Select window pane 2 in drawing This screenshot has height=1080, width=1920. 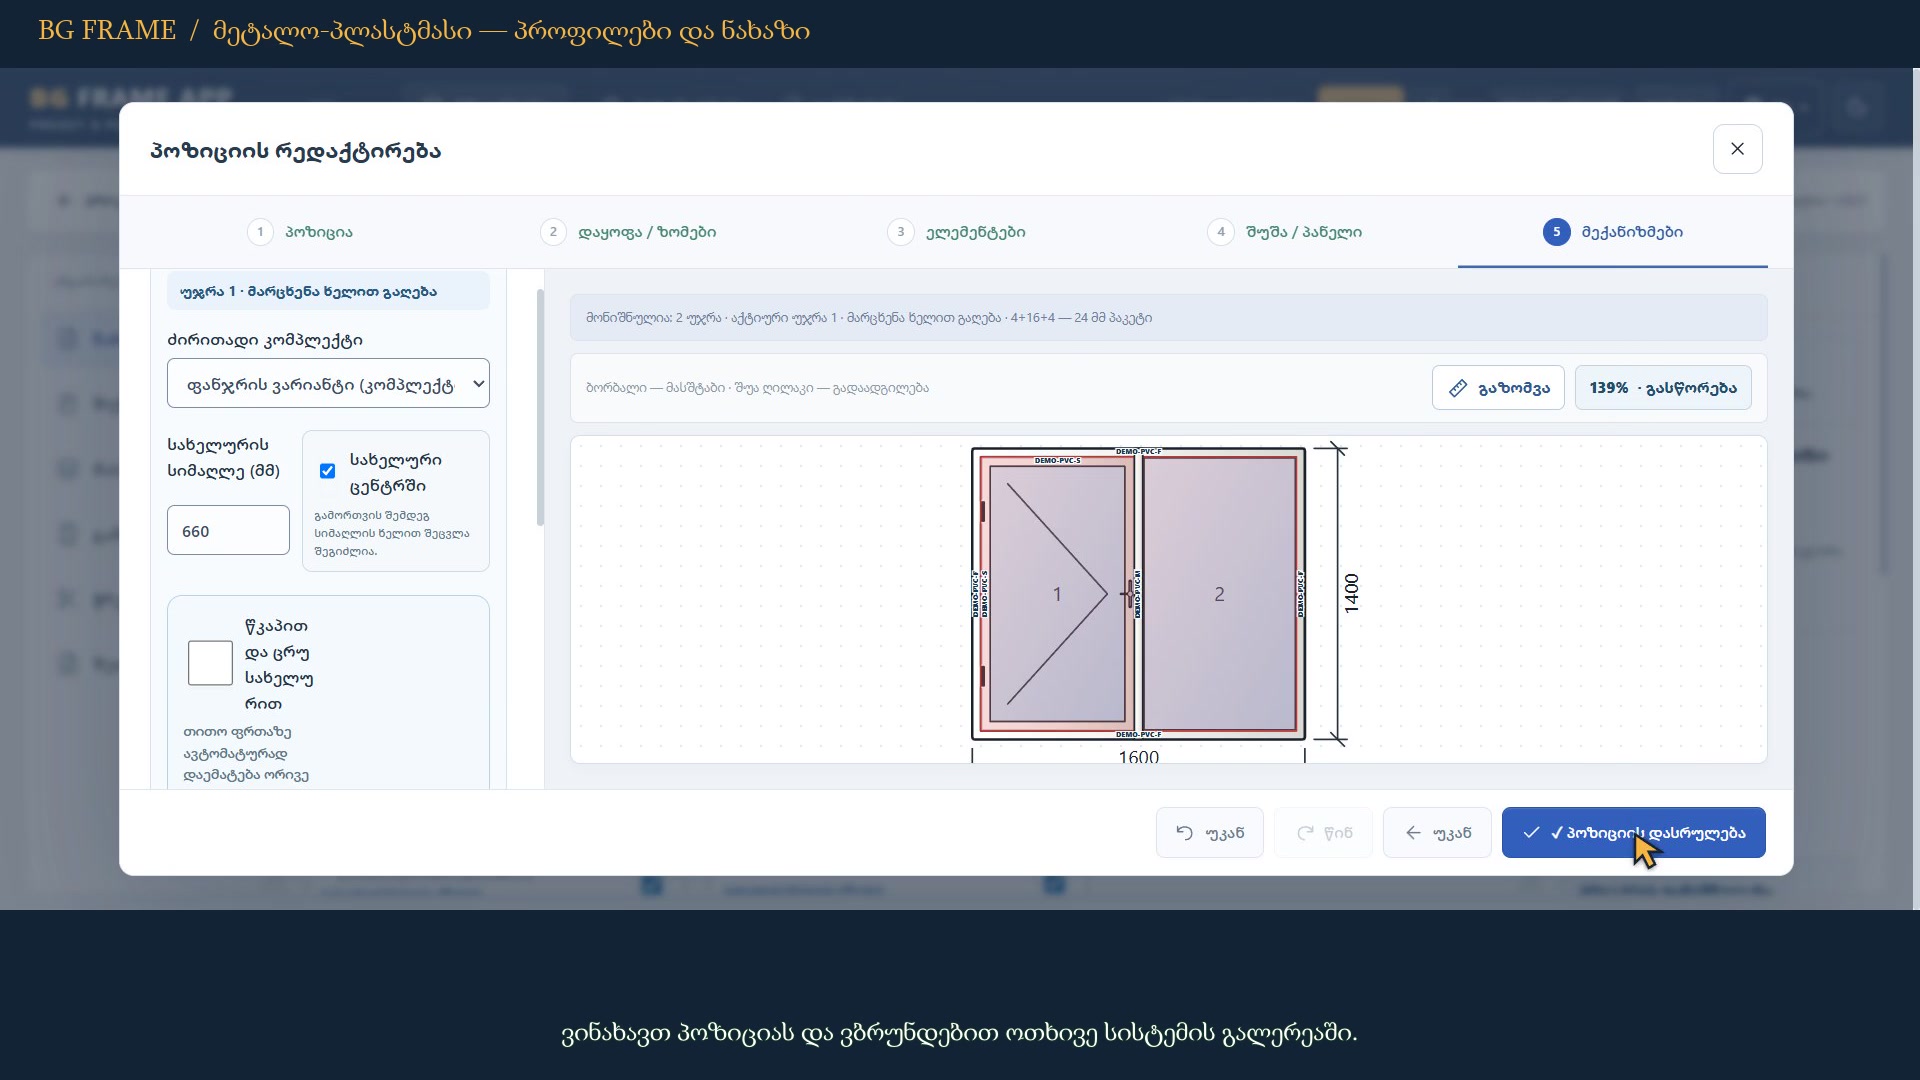click(1219, 594)
